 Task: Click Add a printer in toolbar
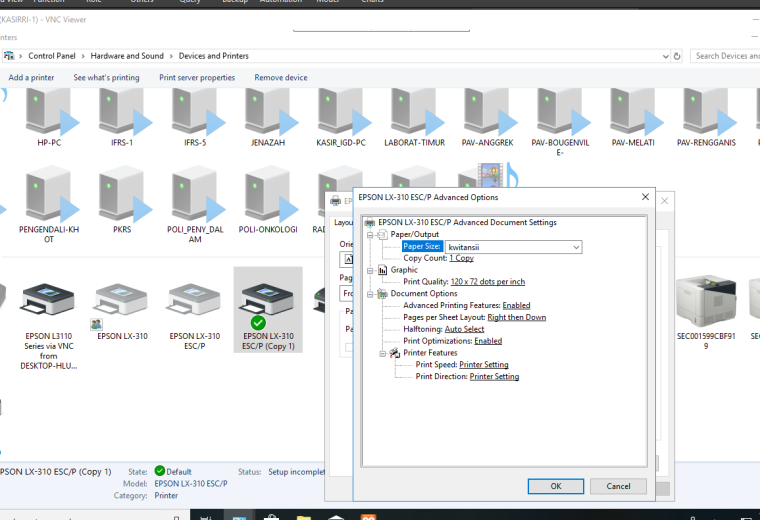click(31, 78)
